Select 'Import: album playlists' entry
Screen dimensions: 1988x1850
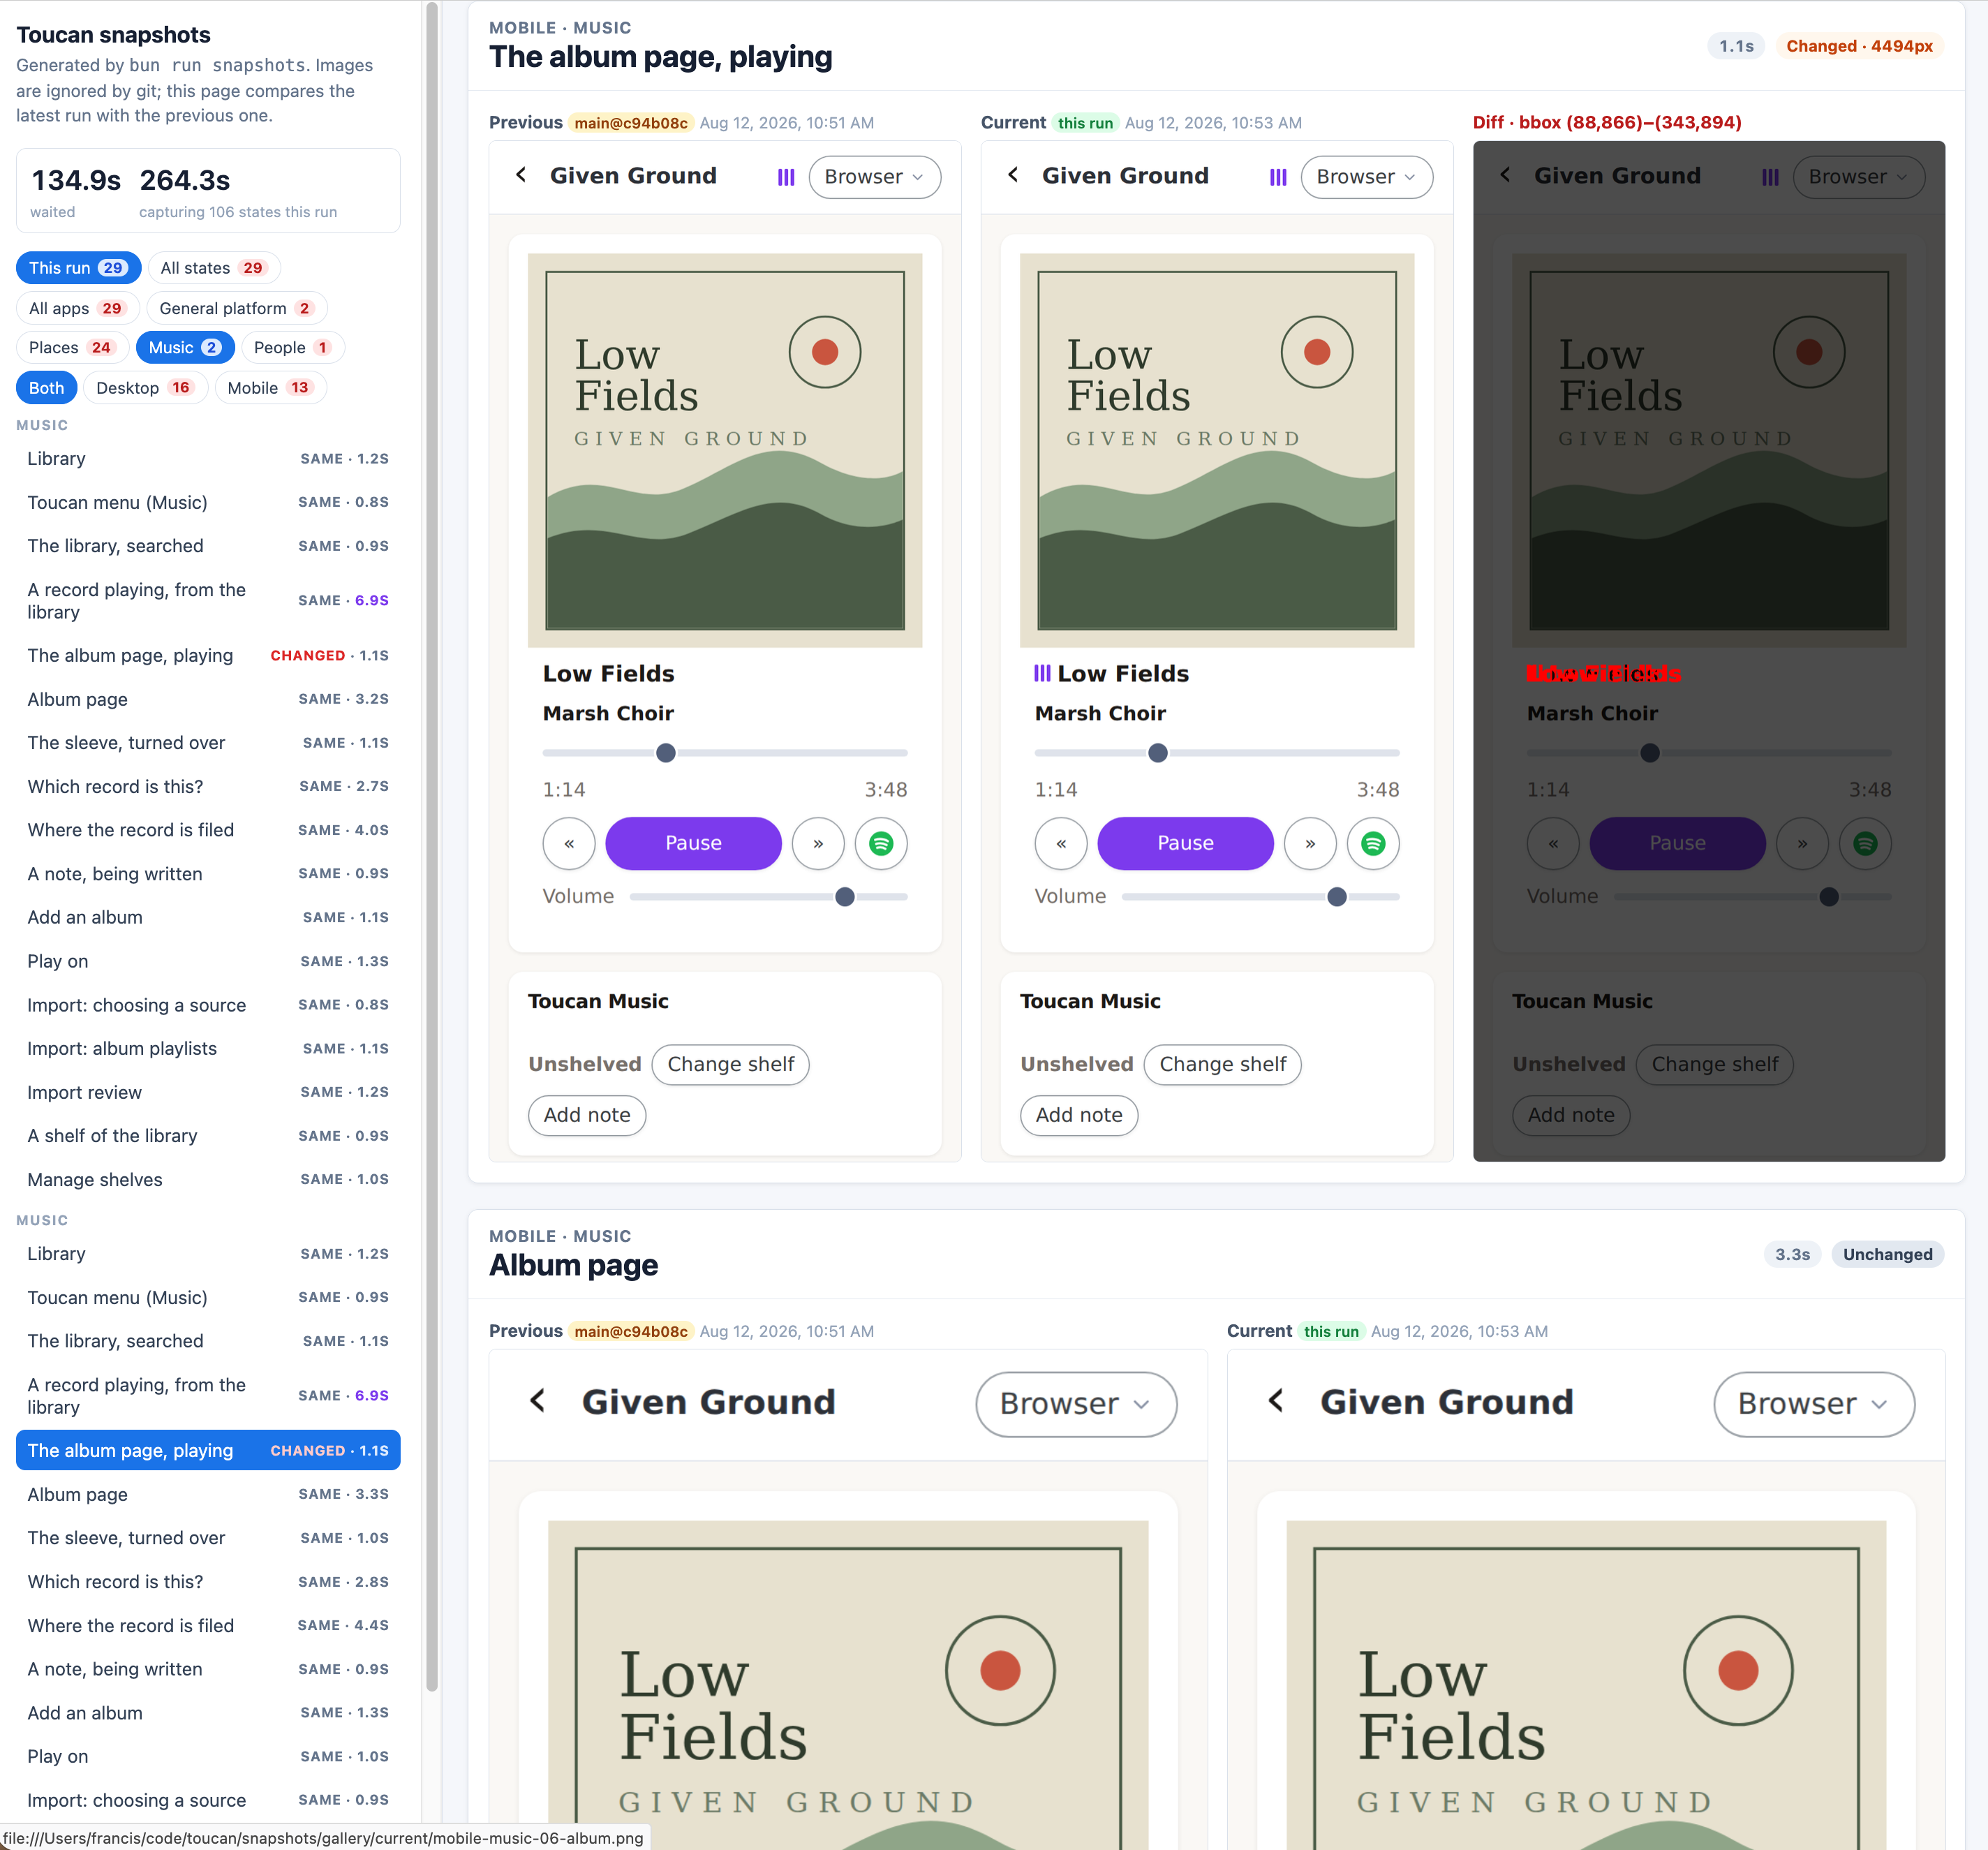point(208,1048)
